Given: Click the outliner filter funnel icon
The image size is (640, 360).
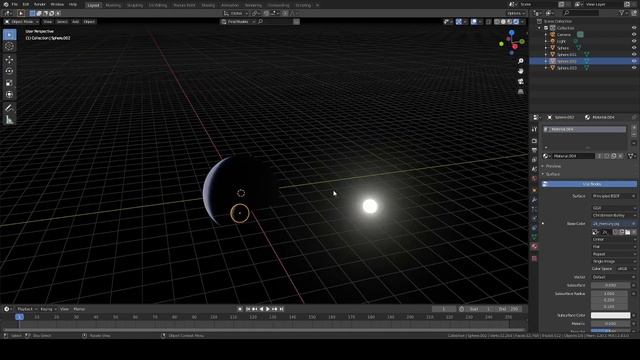Looking at the screenshot, I should 622,13.
